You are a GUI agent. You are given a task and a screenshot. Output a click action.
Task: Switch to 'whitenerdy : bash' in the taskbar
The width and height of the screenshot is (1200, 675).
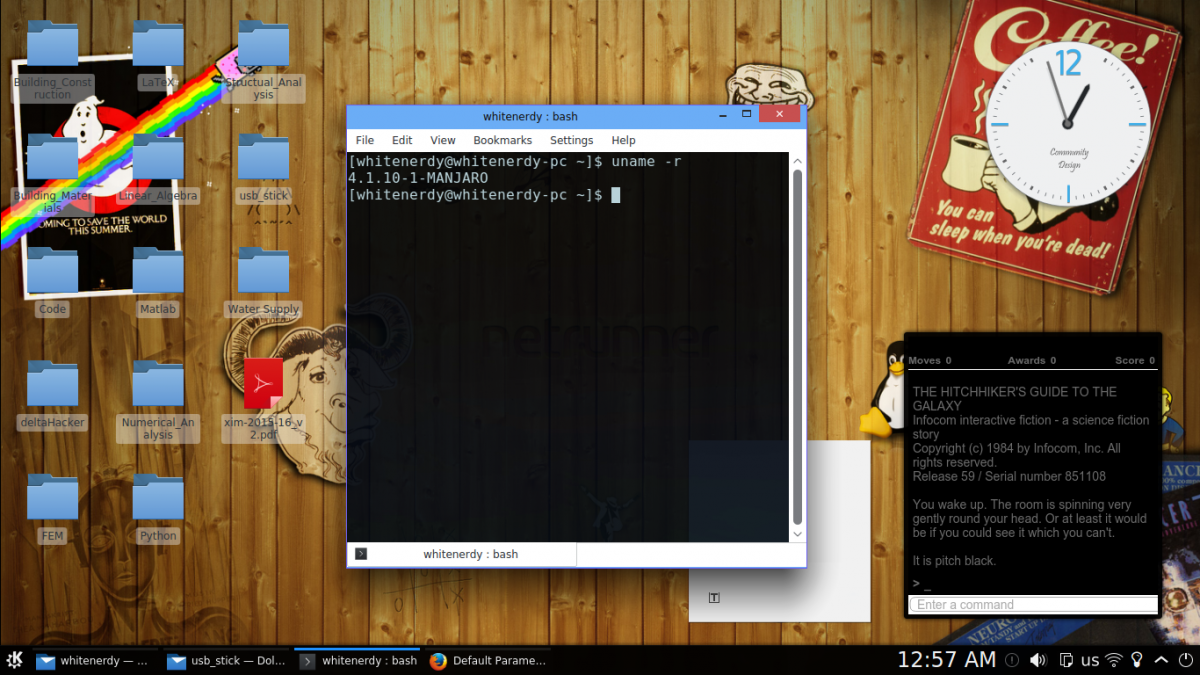[358, 660]
